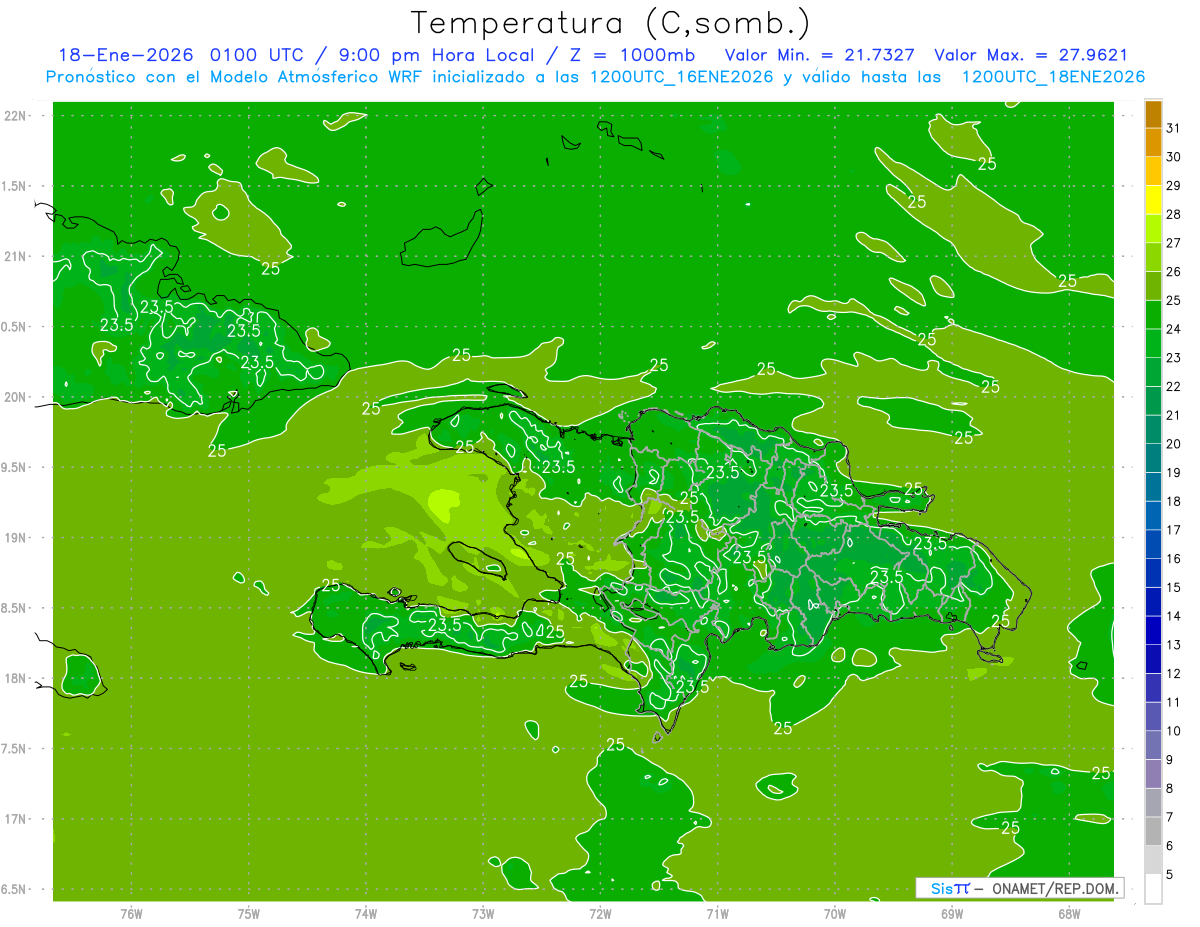
Task: Click the purple swatch between colorbar 9 and 10
Action: pos(1153,746)
